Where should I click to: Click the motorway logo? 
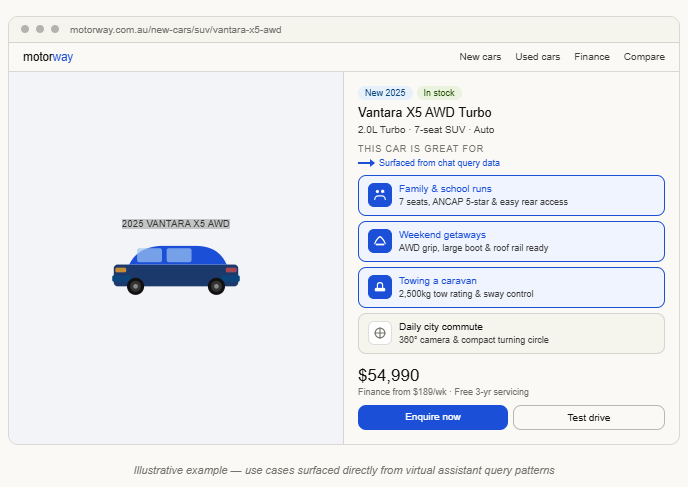click(48, 57)
